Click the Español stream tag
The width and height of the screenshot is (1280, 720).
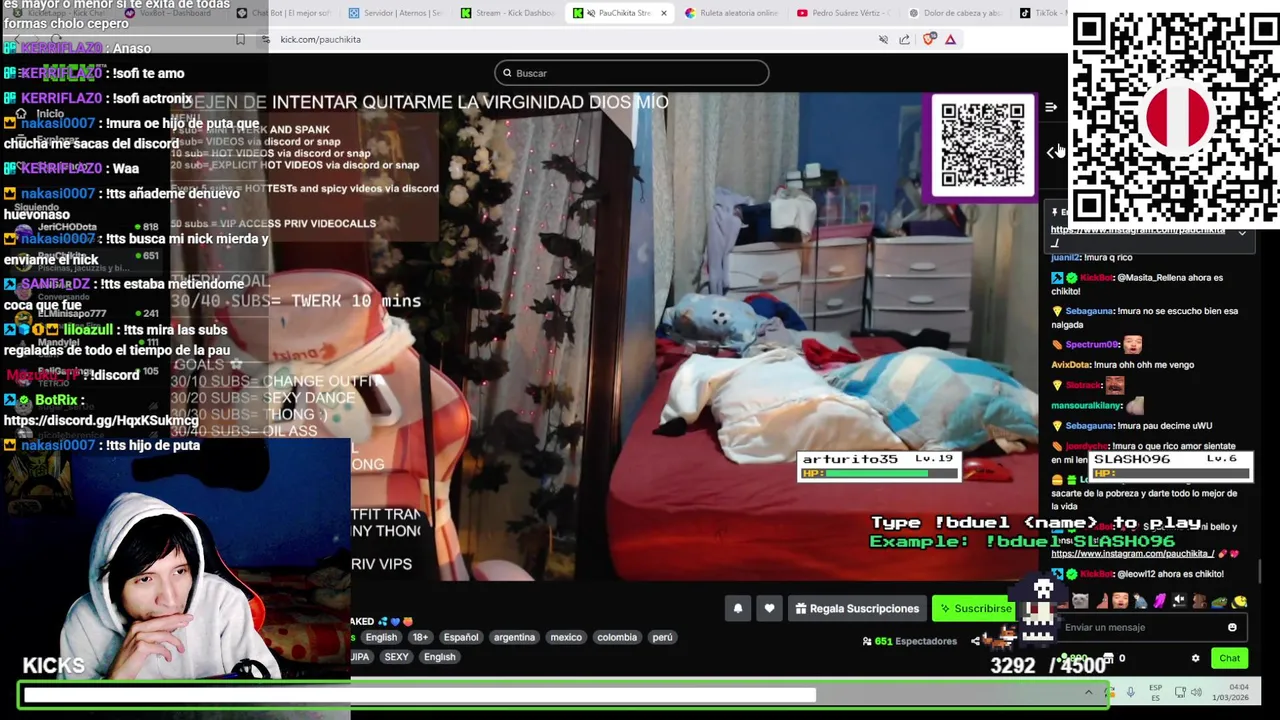461,637
